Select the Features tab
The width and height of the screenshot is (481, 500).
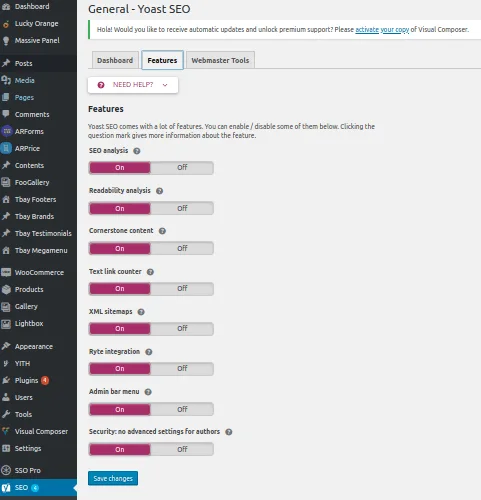pos(162,60)
